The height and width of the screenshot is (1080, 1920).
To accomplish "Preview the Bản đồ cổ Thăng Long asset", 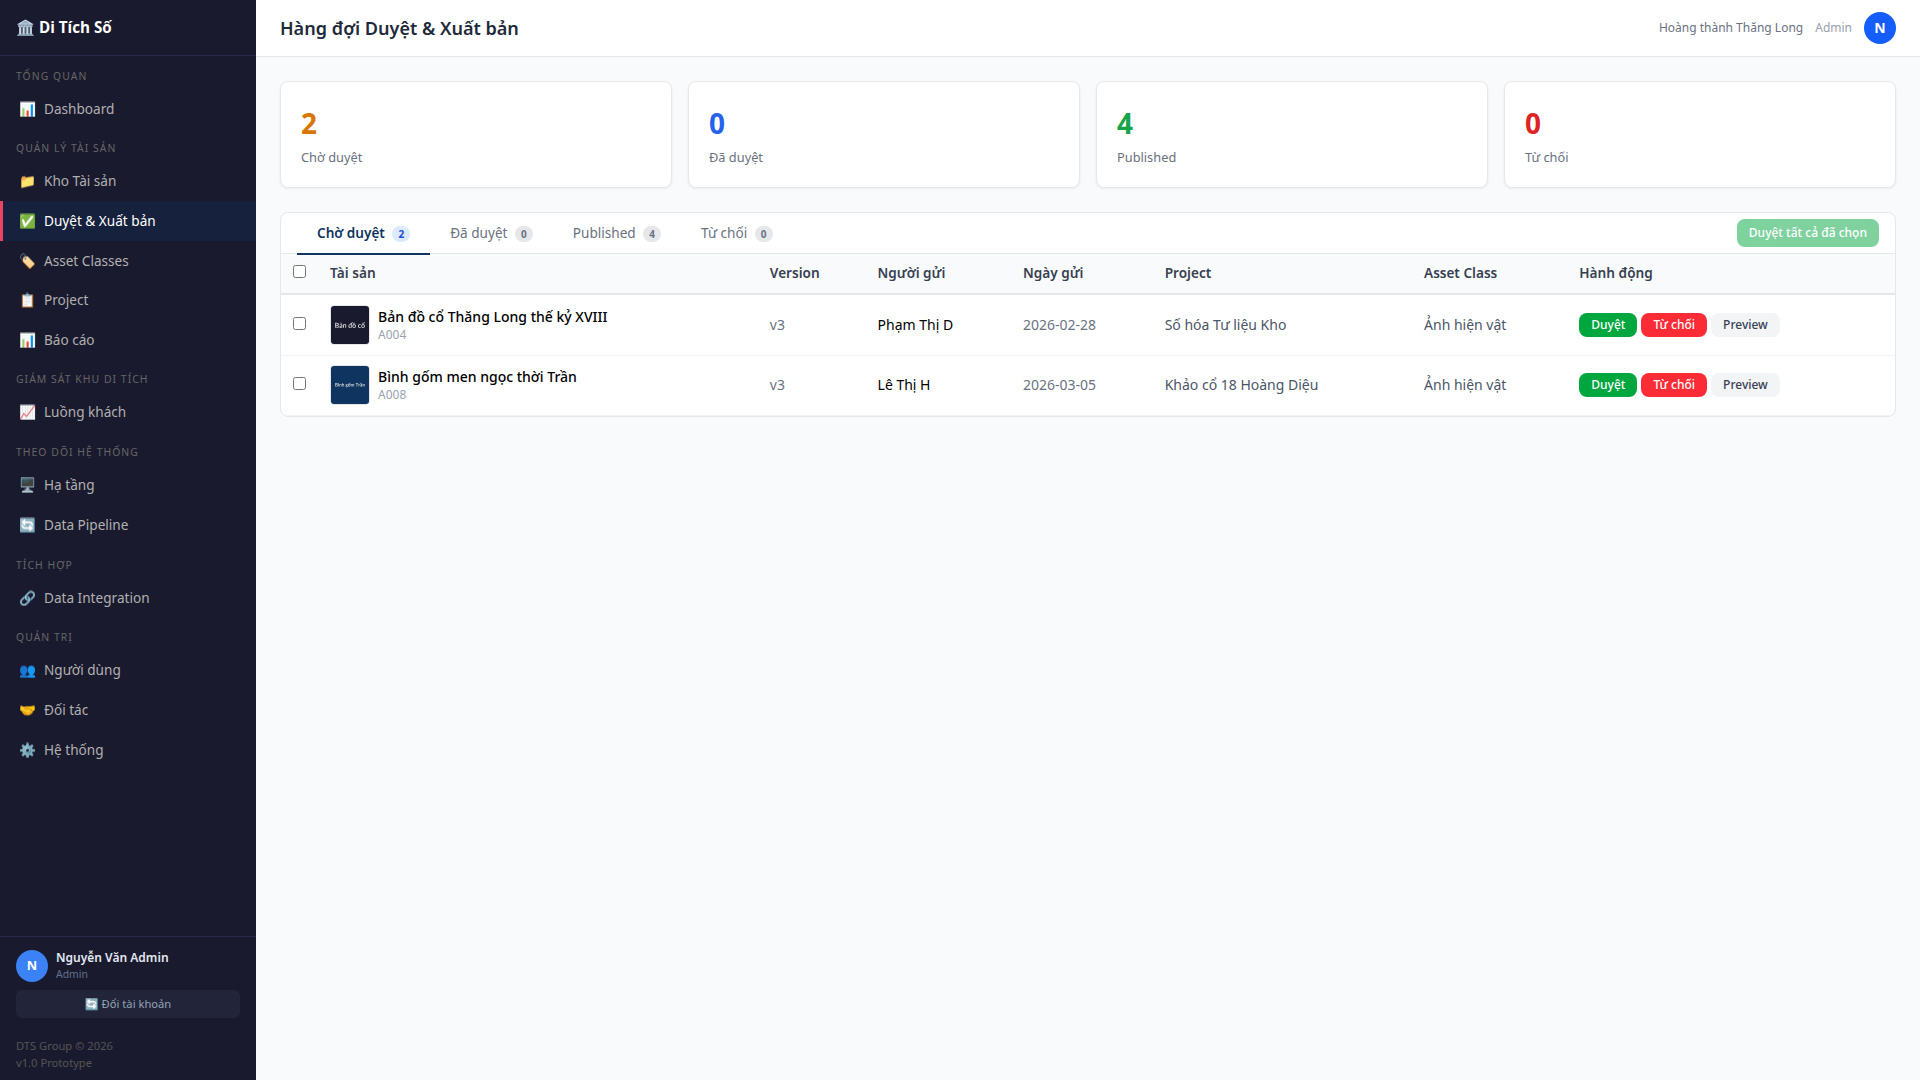I will pyautogui.click(x=1744, y=325).
